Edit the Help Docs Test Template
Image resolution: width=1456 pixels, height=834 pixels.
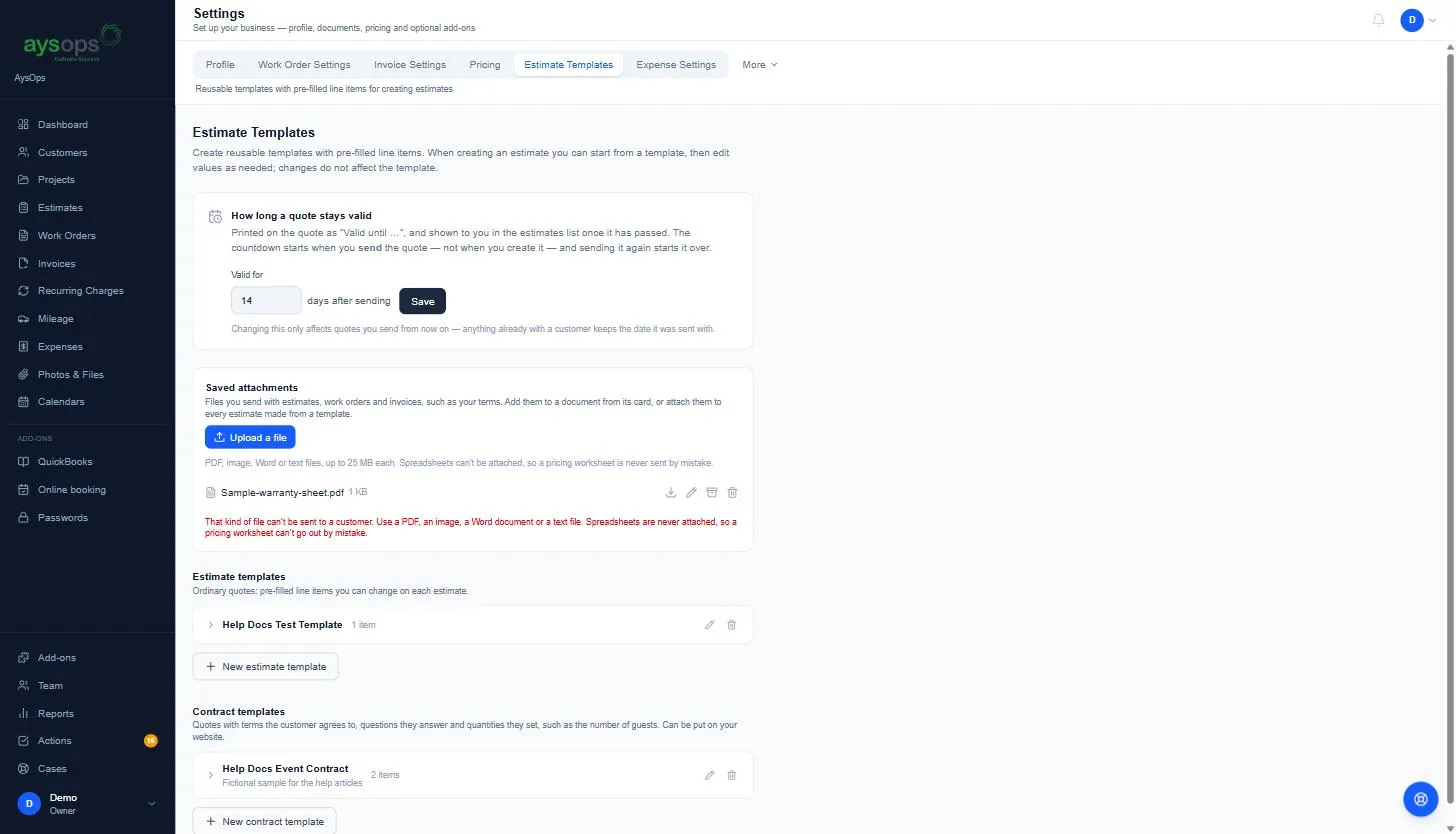[x=710, y=625]
